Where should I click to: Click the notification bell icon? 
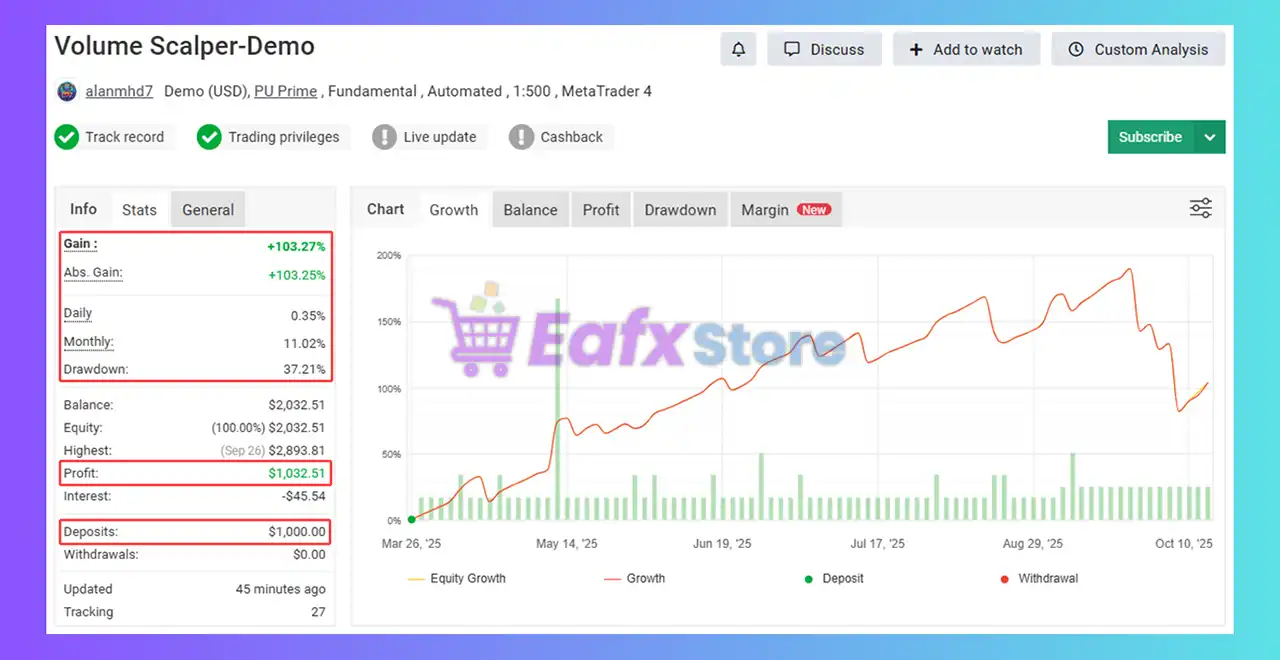coord(738,49)
